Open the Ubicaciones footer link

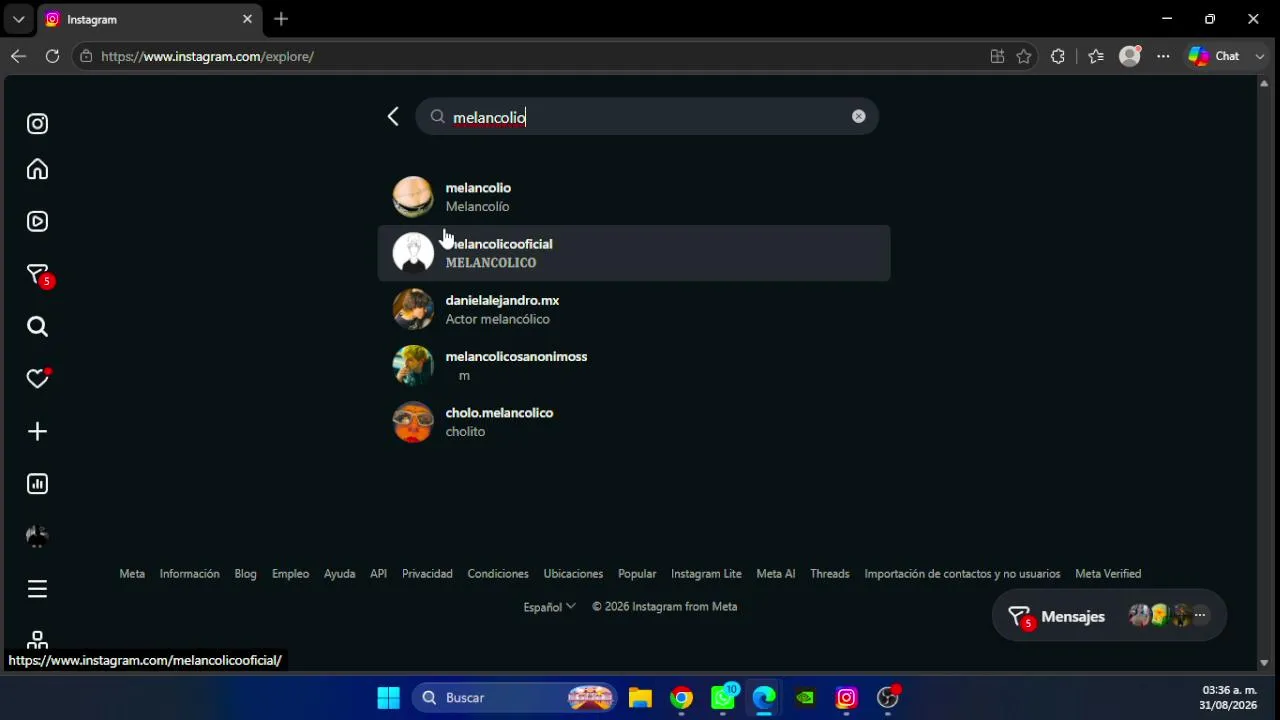573,574
